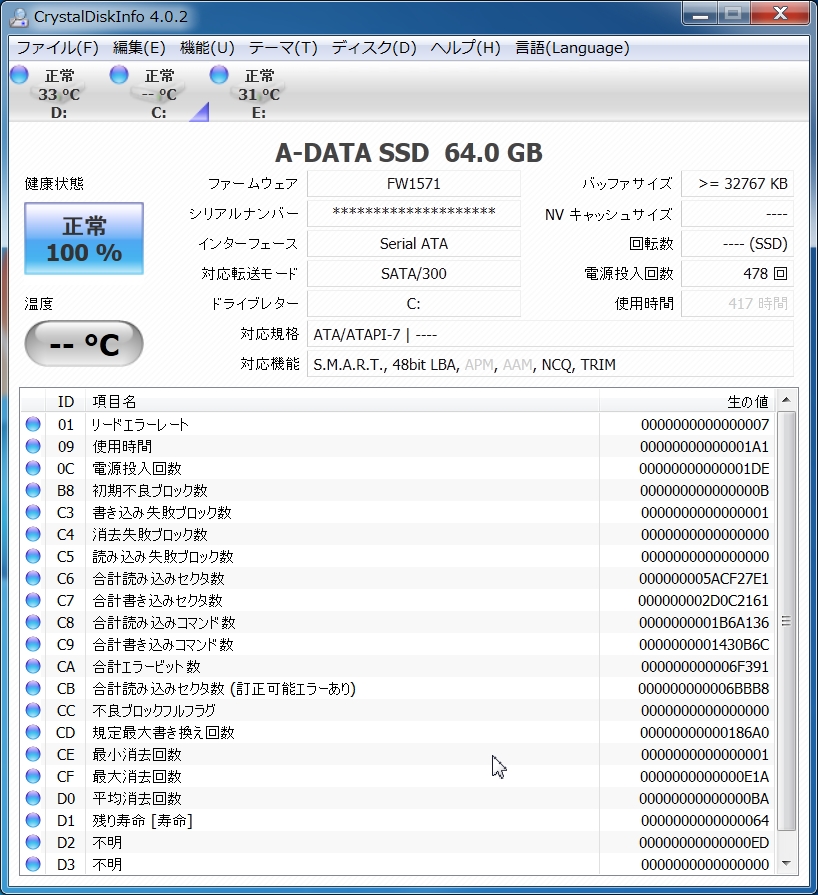
Task: Click the SMART list scrollbar thumb
Action: [787, 621]
